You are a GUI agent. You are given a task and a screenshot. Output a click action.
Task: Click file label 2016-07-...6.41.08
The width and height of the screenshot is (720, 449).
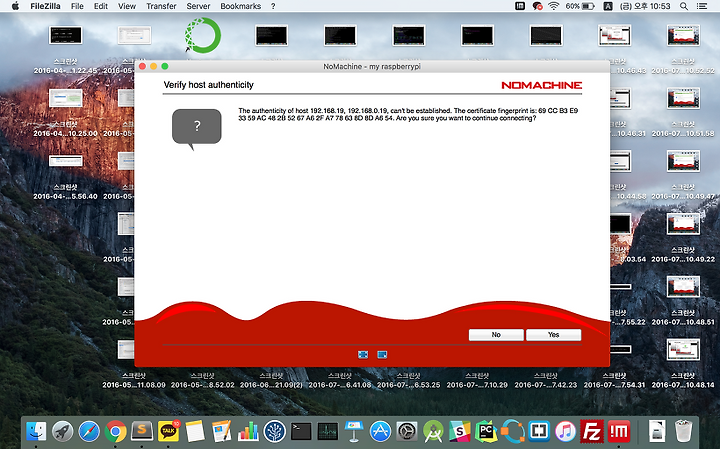340,385
